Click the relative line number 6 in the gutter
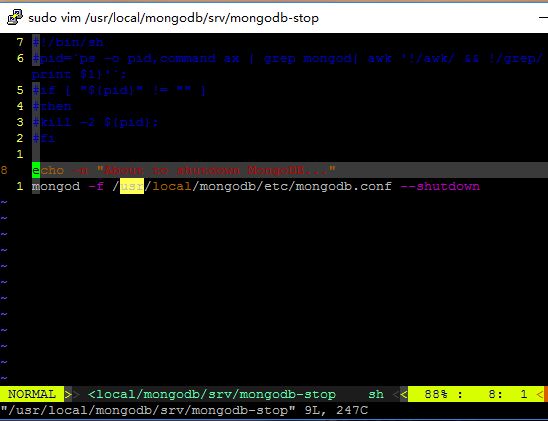 [20, 58]
